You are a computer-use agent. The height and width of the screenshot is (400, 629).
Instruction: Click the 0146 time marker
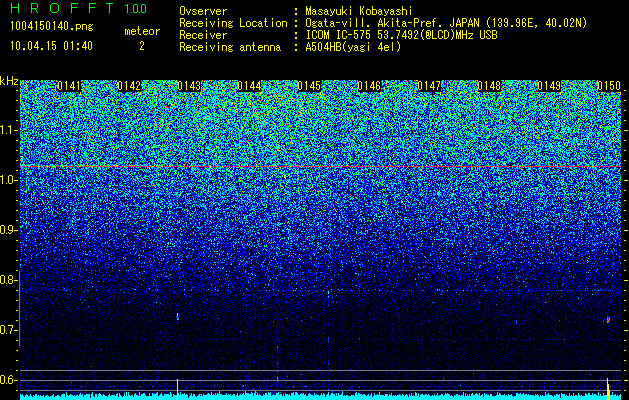(x=369, y=86)
